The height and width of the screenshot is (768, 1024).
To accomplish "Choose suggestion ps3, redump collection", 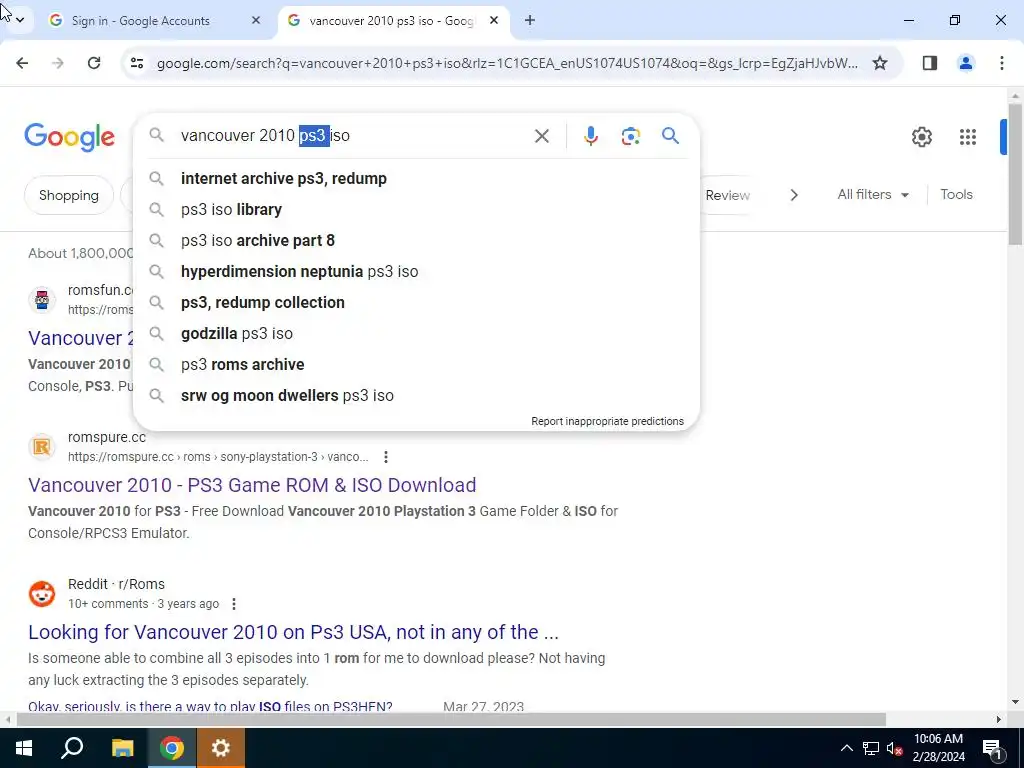I will pos(416,302).
